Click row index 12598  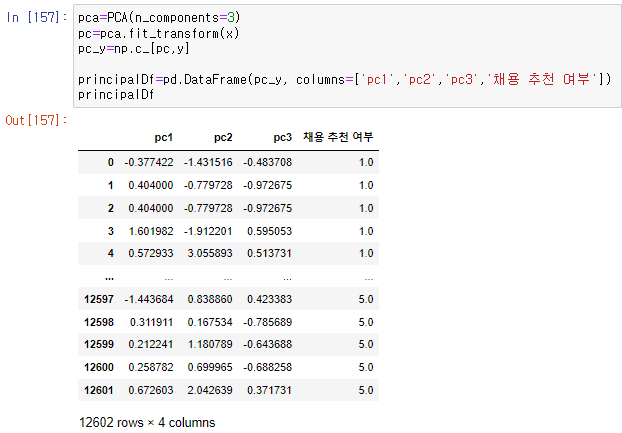tap(99, 322)
